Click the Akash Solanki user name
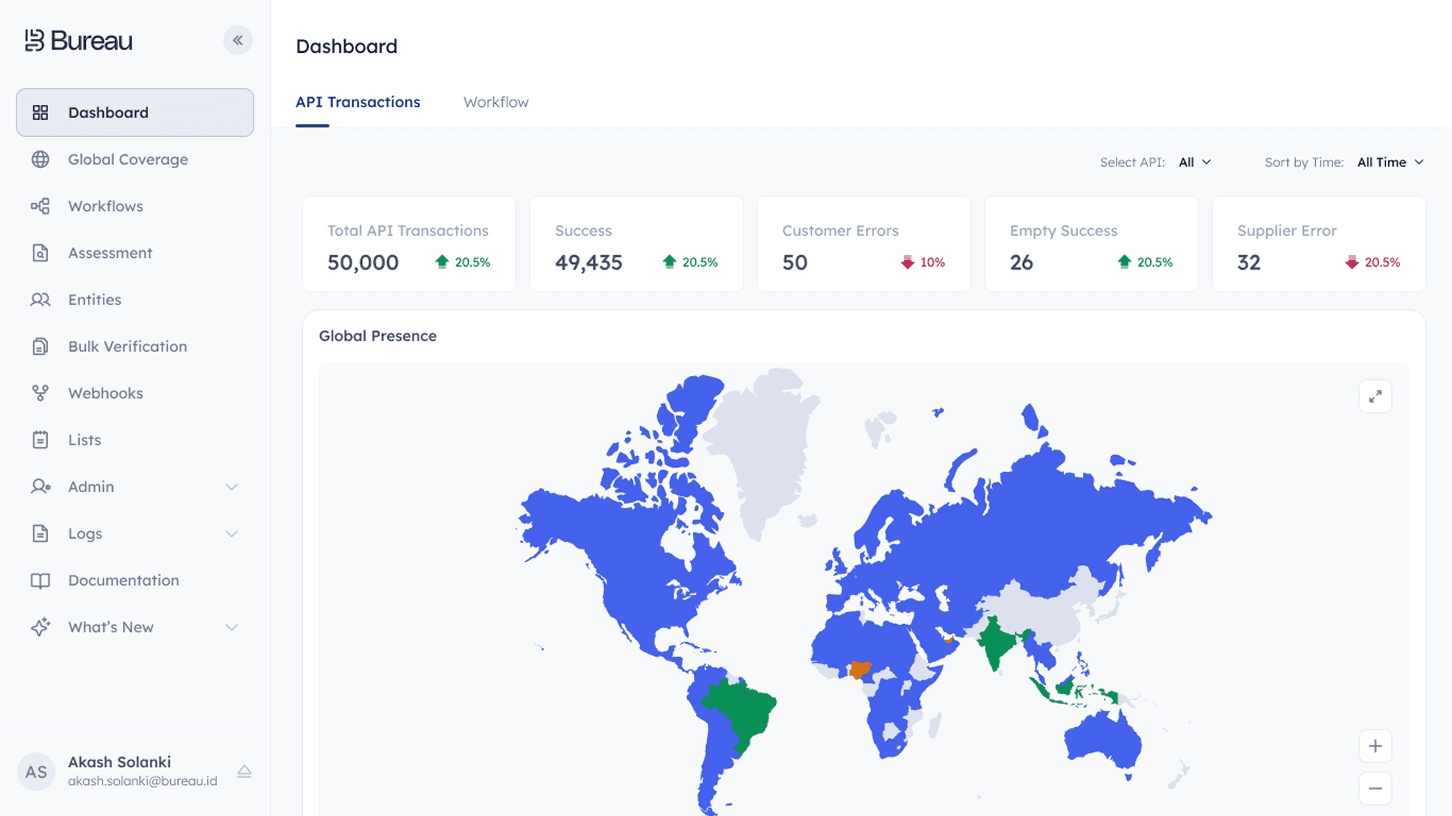This screenshot has height=816, width=1452. coord(119,762)
